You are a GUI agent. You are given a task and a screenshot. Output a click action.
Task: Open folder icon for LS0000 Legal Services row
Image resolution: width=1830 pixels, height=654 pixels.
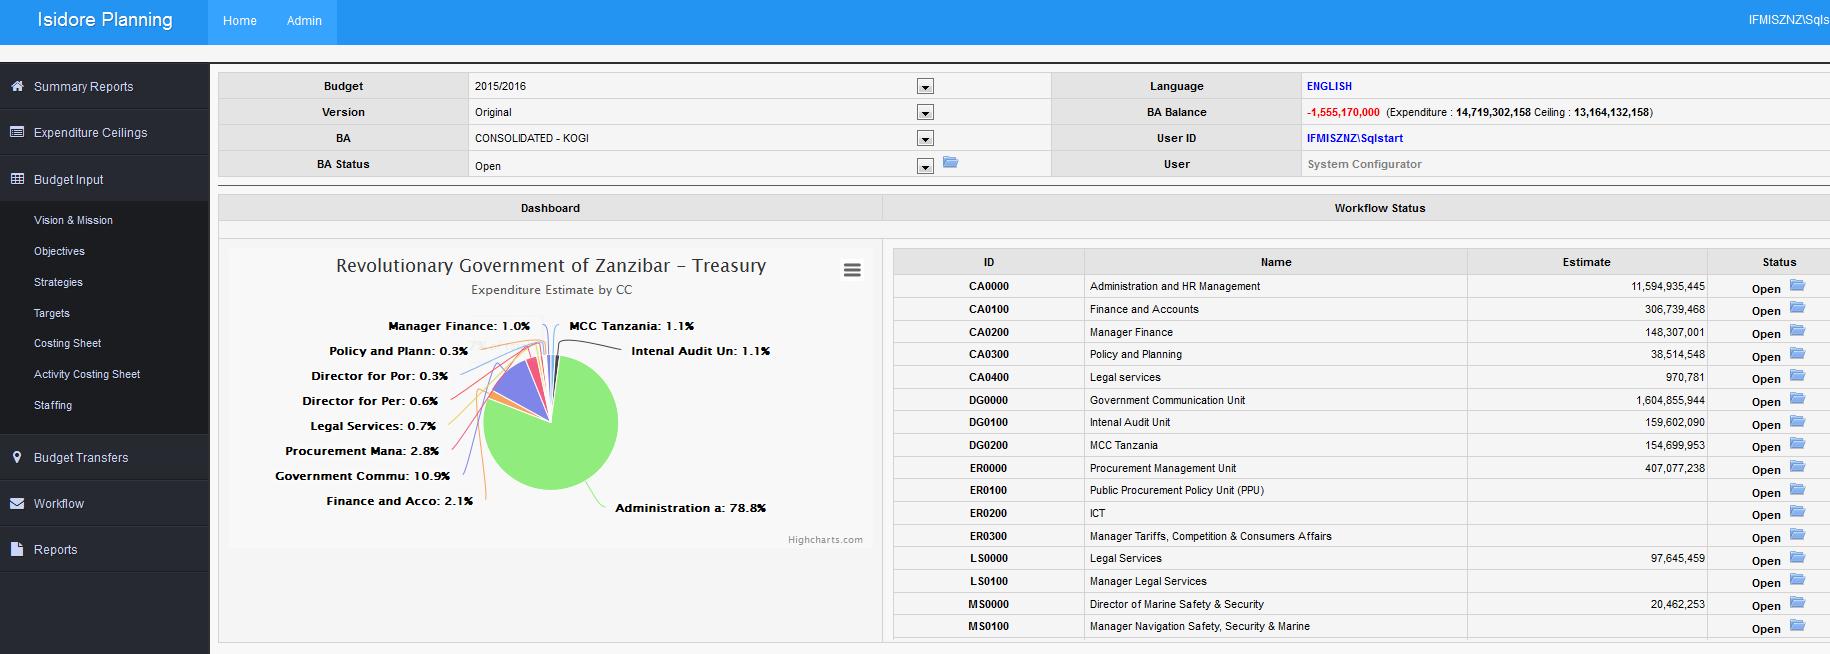tap(1797, 557)
